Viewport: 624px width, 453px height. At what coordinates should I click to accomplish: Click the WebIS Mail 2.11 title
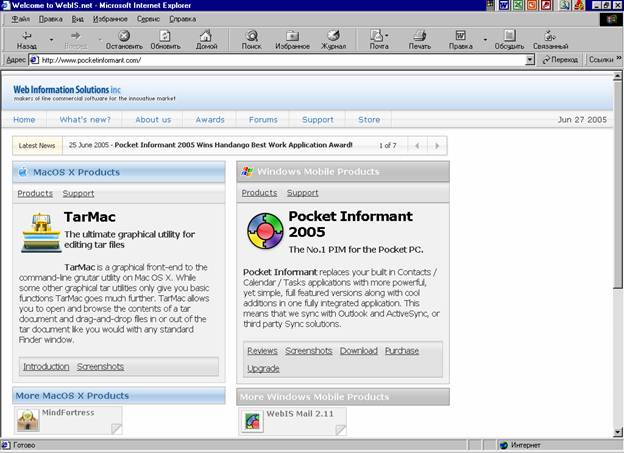tap(300, 414)
